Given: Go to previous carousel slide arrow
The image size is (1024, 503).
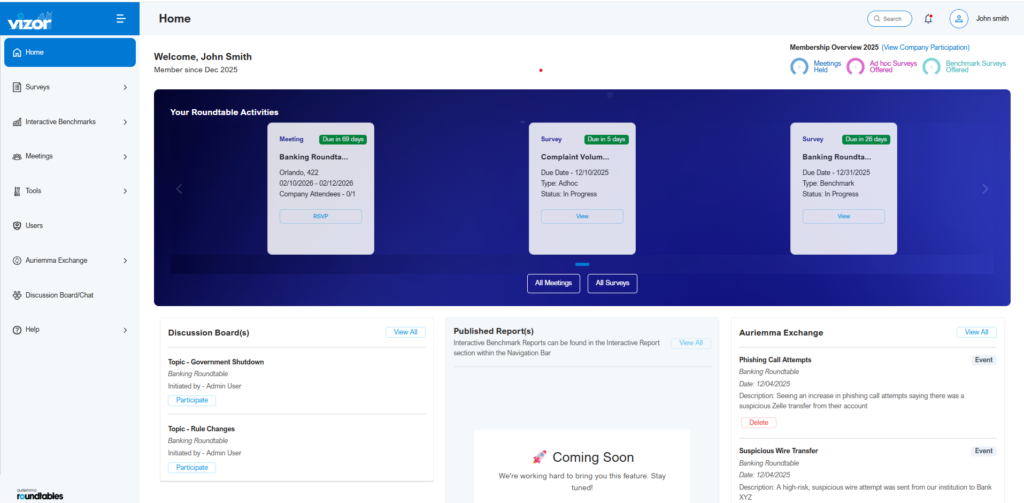Looking at the screenshot, I should click(180, 189).
